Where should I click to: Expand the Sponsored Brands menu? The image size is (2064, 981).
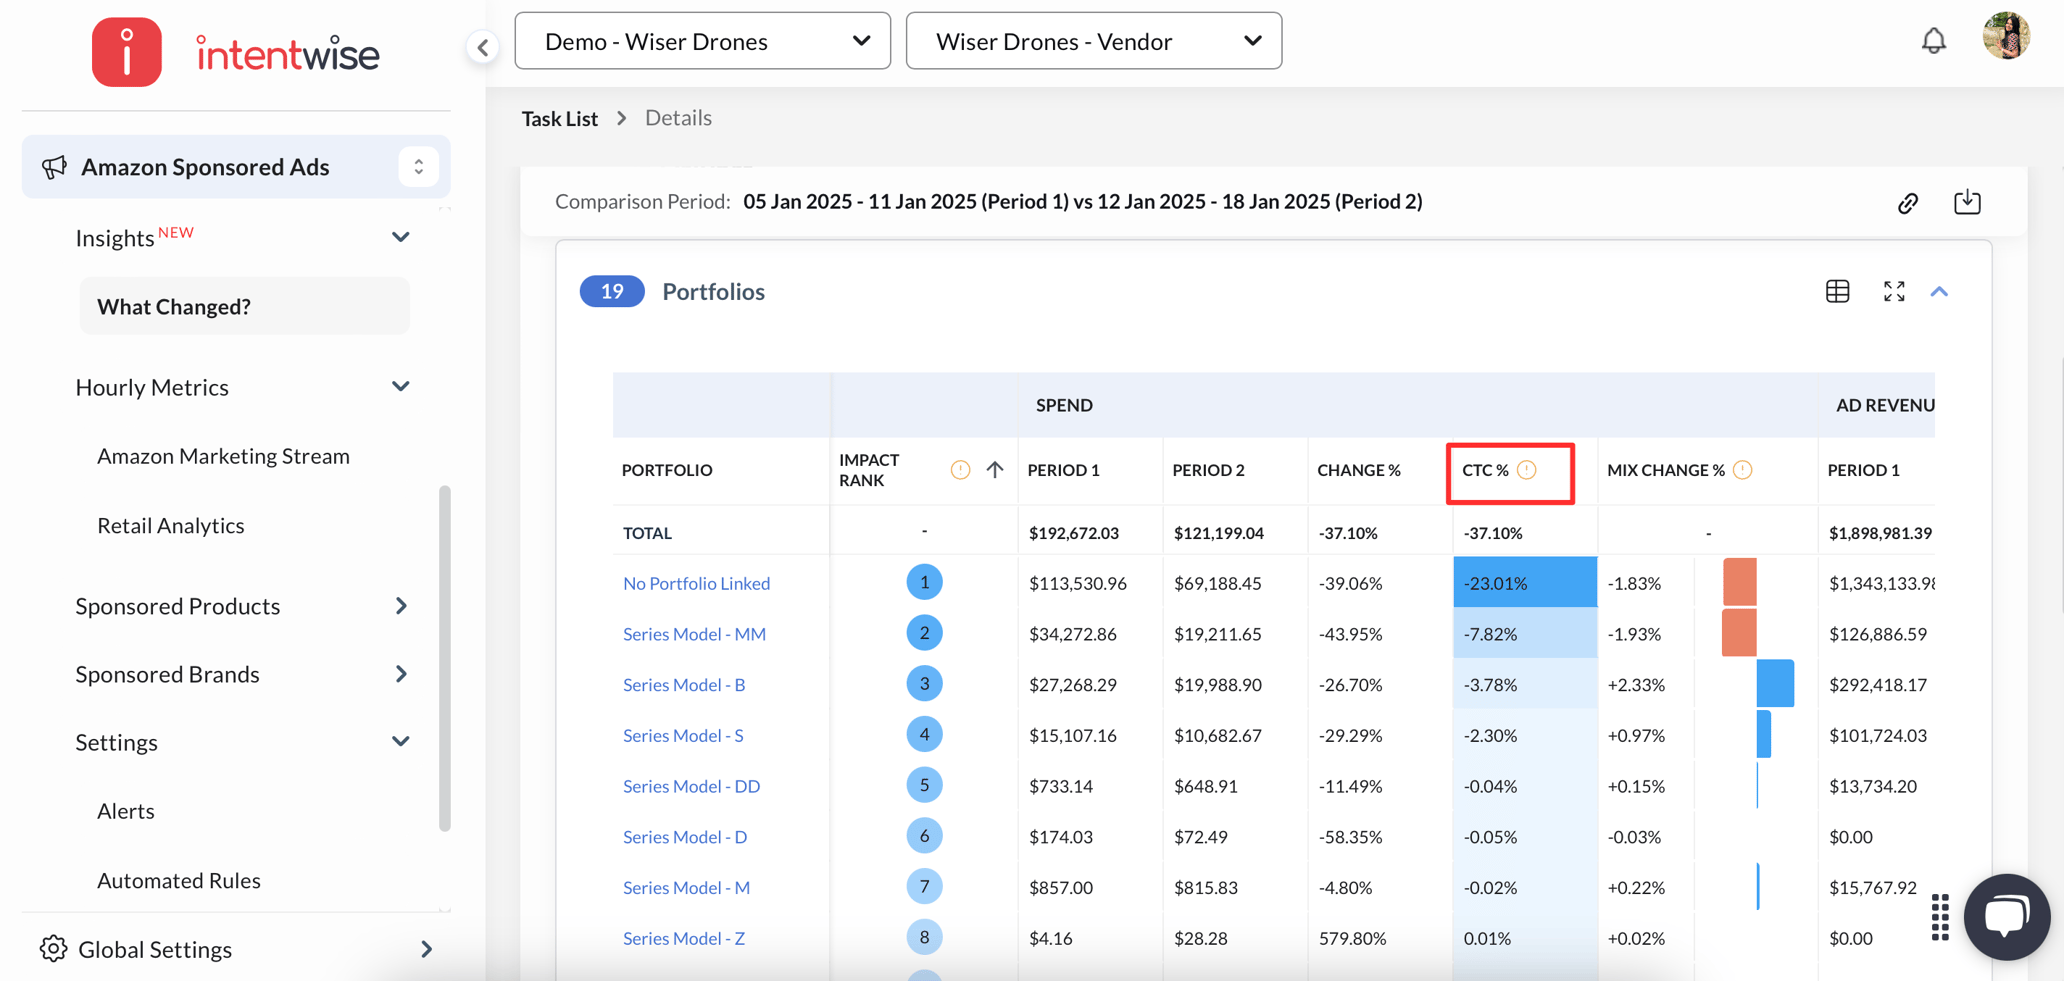[401, 674]
